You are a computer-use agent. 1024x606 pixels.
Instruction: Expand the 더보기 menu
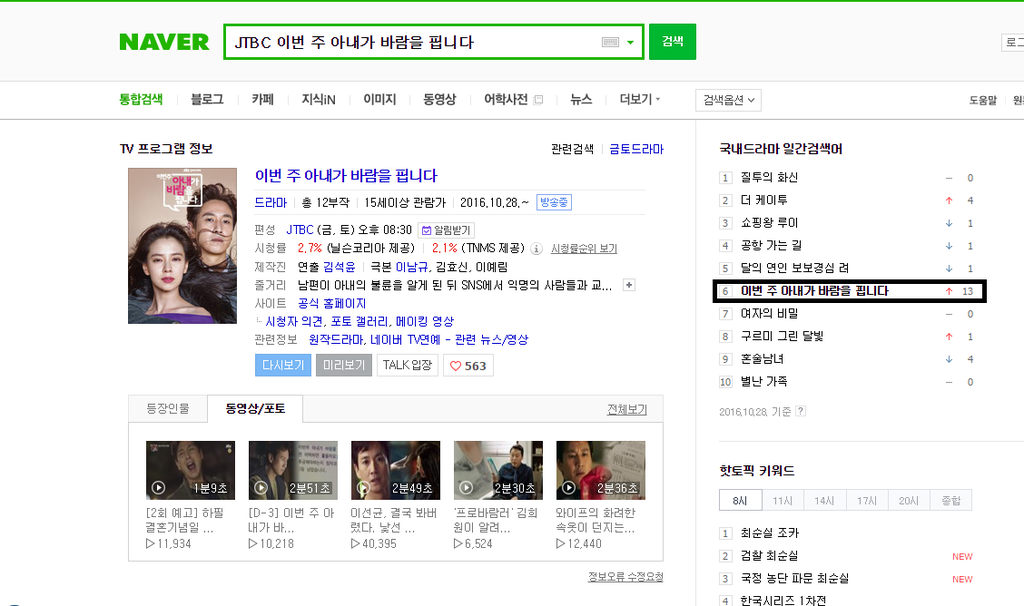[639, 99]
